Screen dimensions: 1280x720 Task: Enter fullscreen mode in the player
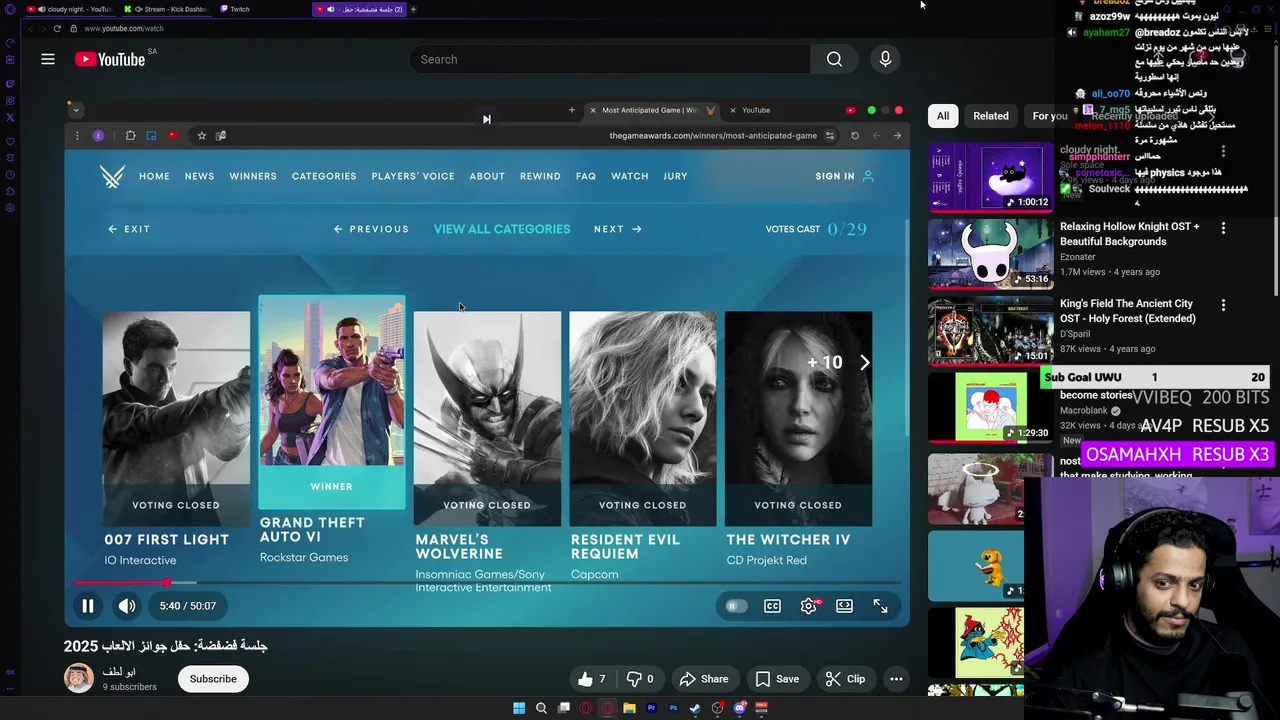880,606
